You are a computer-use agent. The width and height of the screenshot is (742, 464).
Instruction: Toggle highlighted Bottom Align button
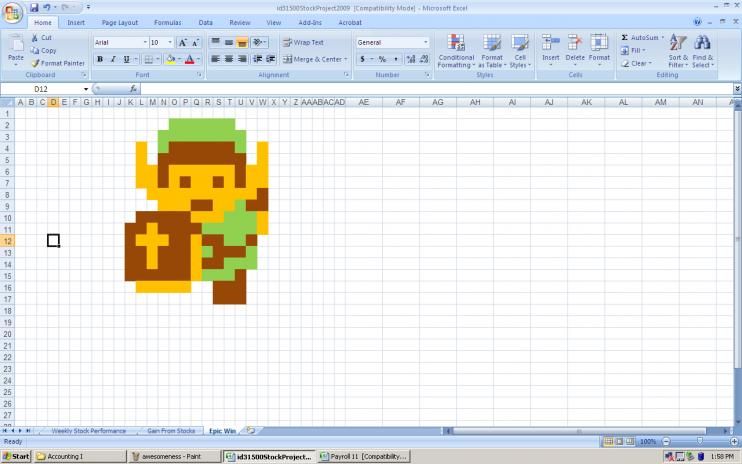tap(242, 43)
